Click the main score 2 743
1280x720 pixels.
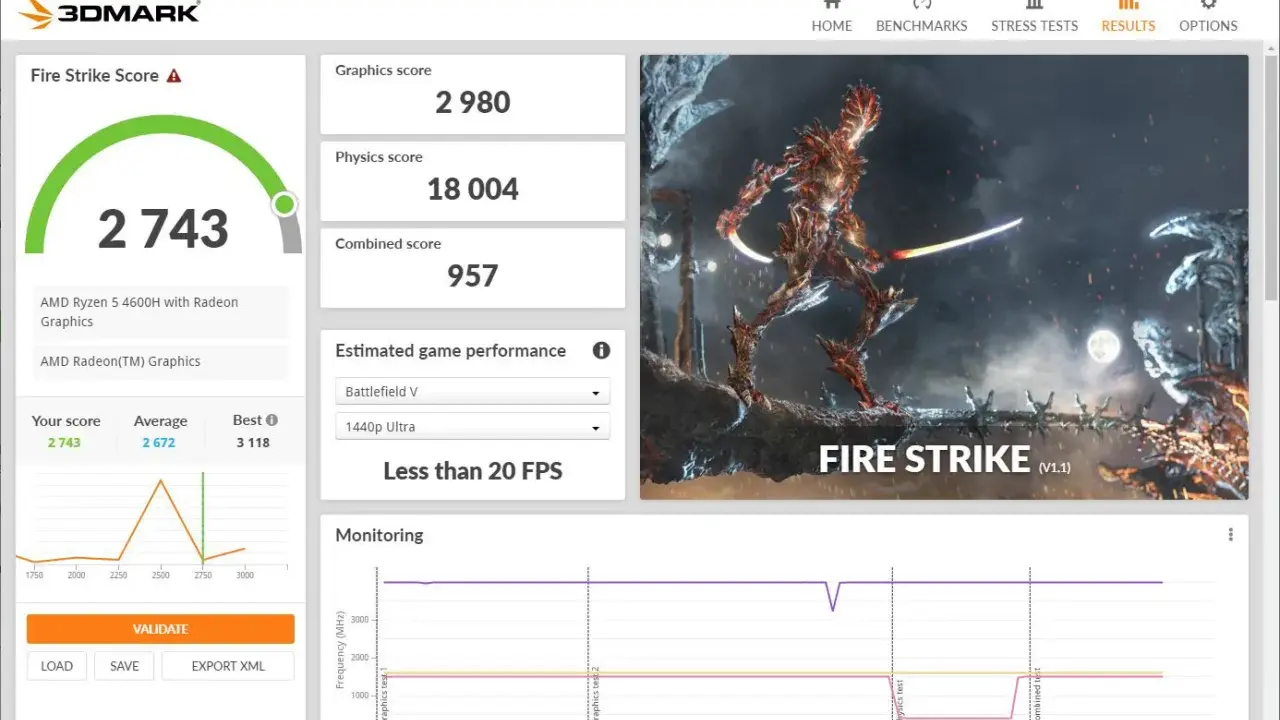tap(163, 229)
